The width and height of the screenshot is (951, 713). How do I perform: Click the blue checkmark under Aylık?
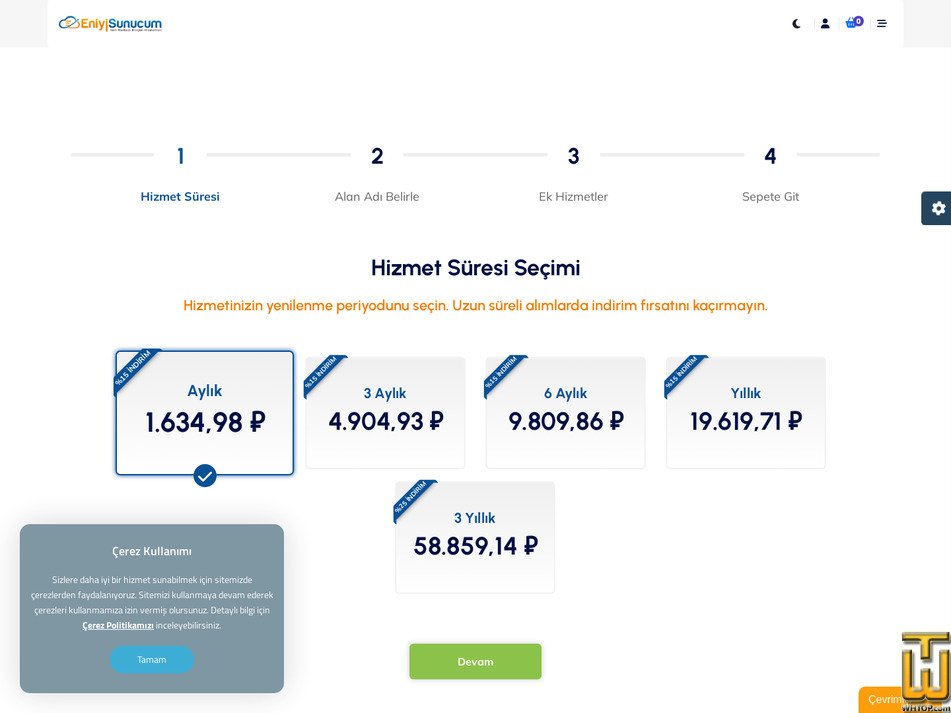pyautogui.click(x=205, y=475)
